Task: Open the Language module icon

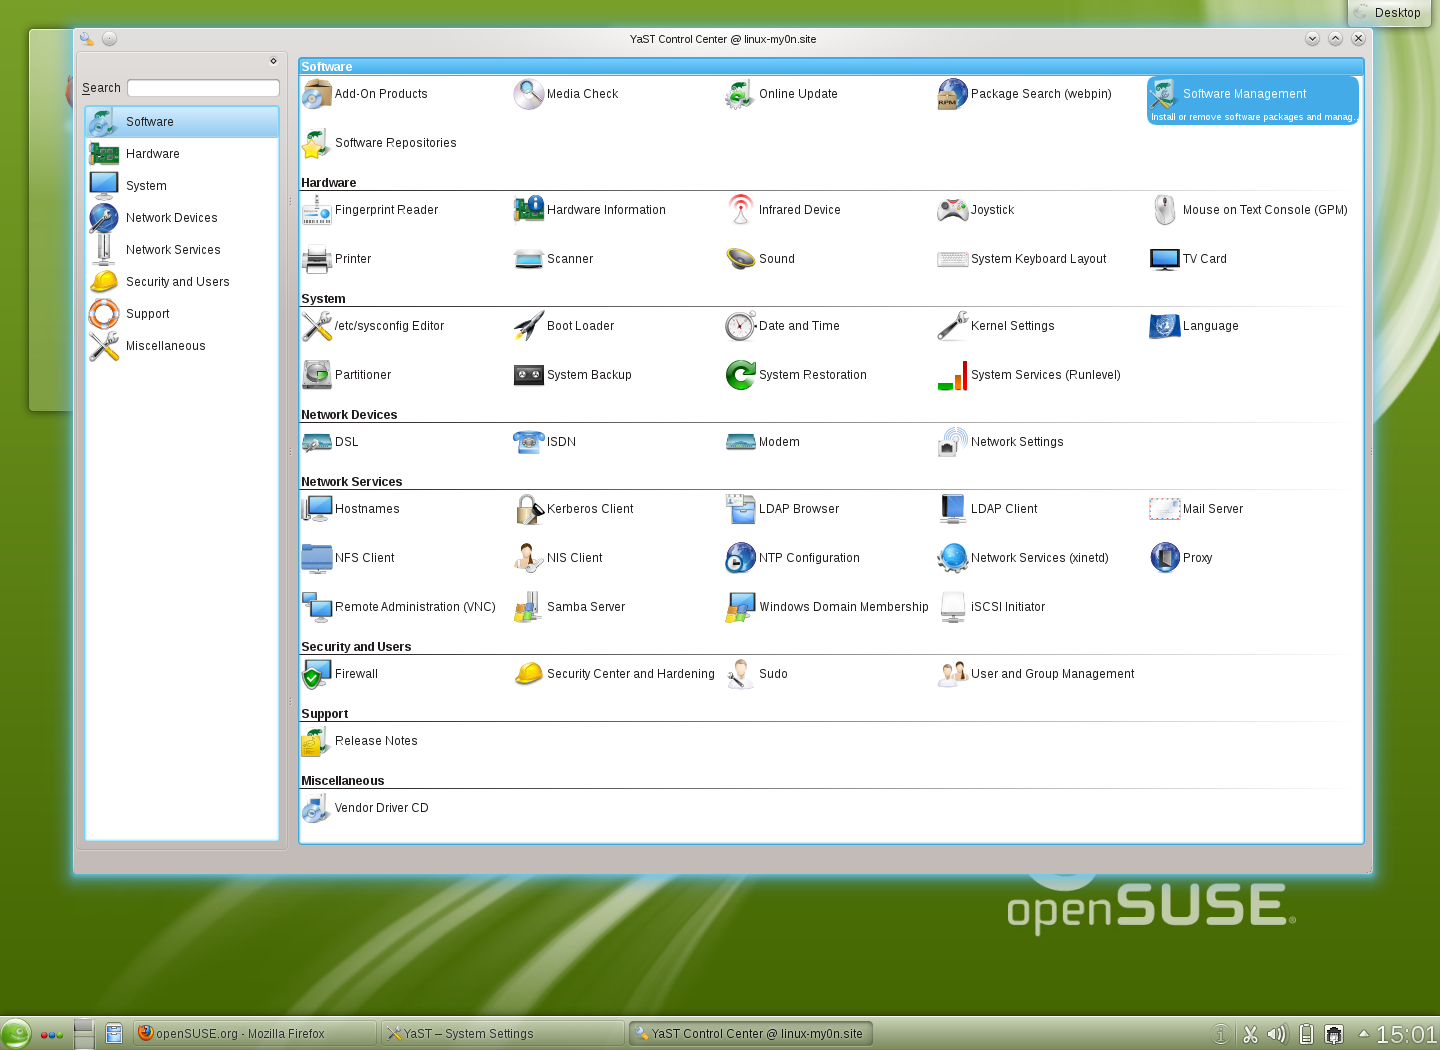Action: (x=1165, y=326)
